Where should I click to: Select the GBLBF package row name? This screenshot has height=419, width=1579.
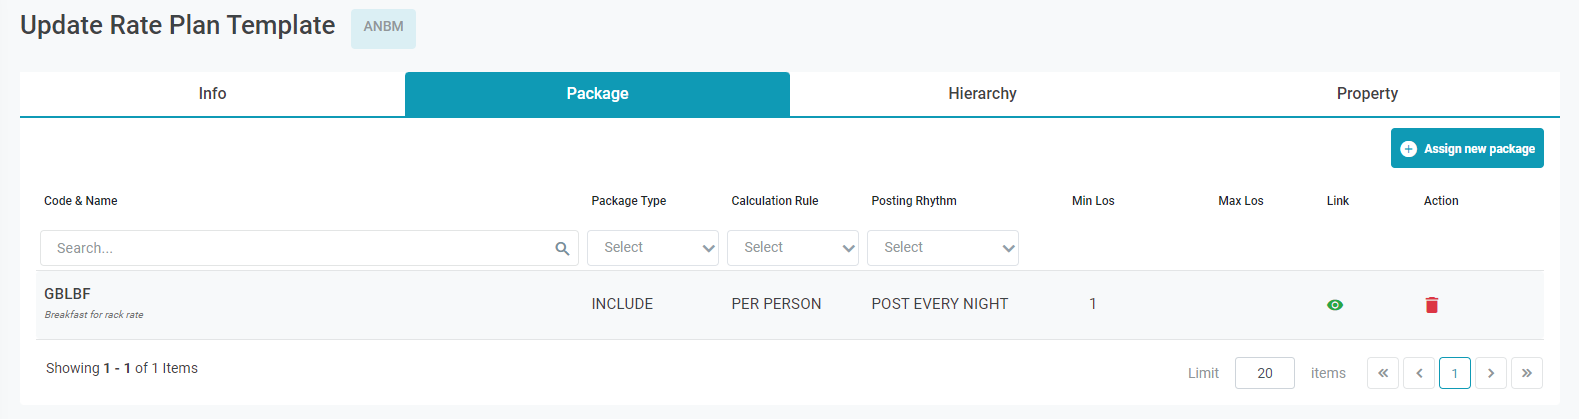[x=67, y=294]
